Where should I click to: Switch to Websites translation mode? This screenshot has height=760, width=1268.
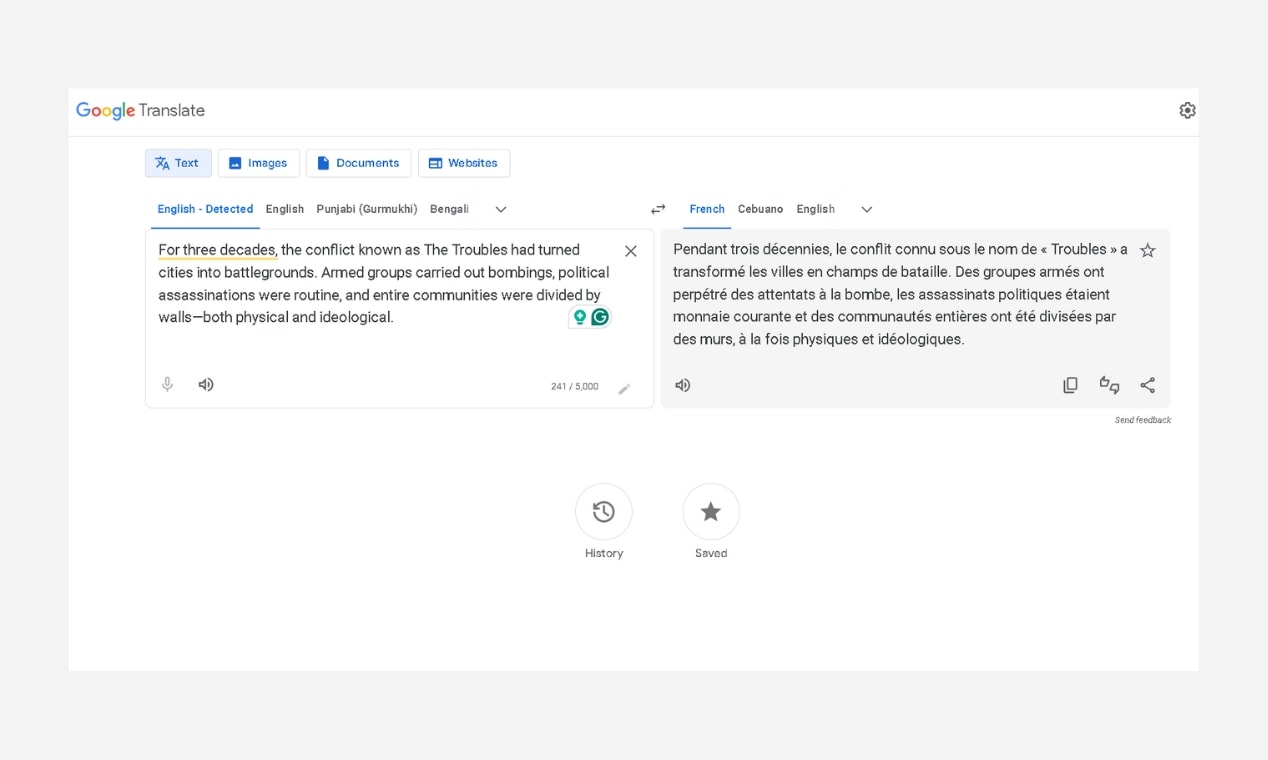pos(464,163)
